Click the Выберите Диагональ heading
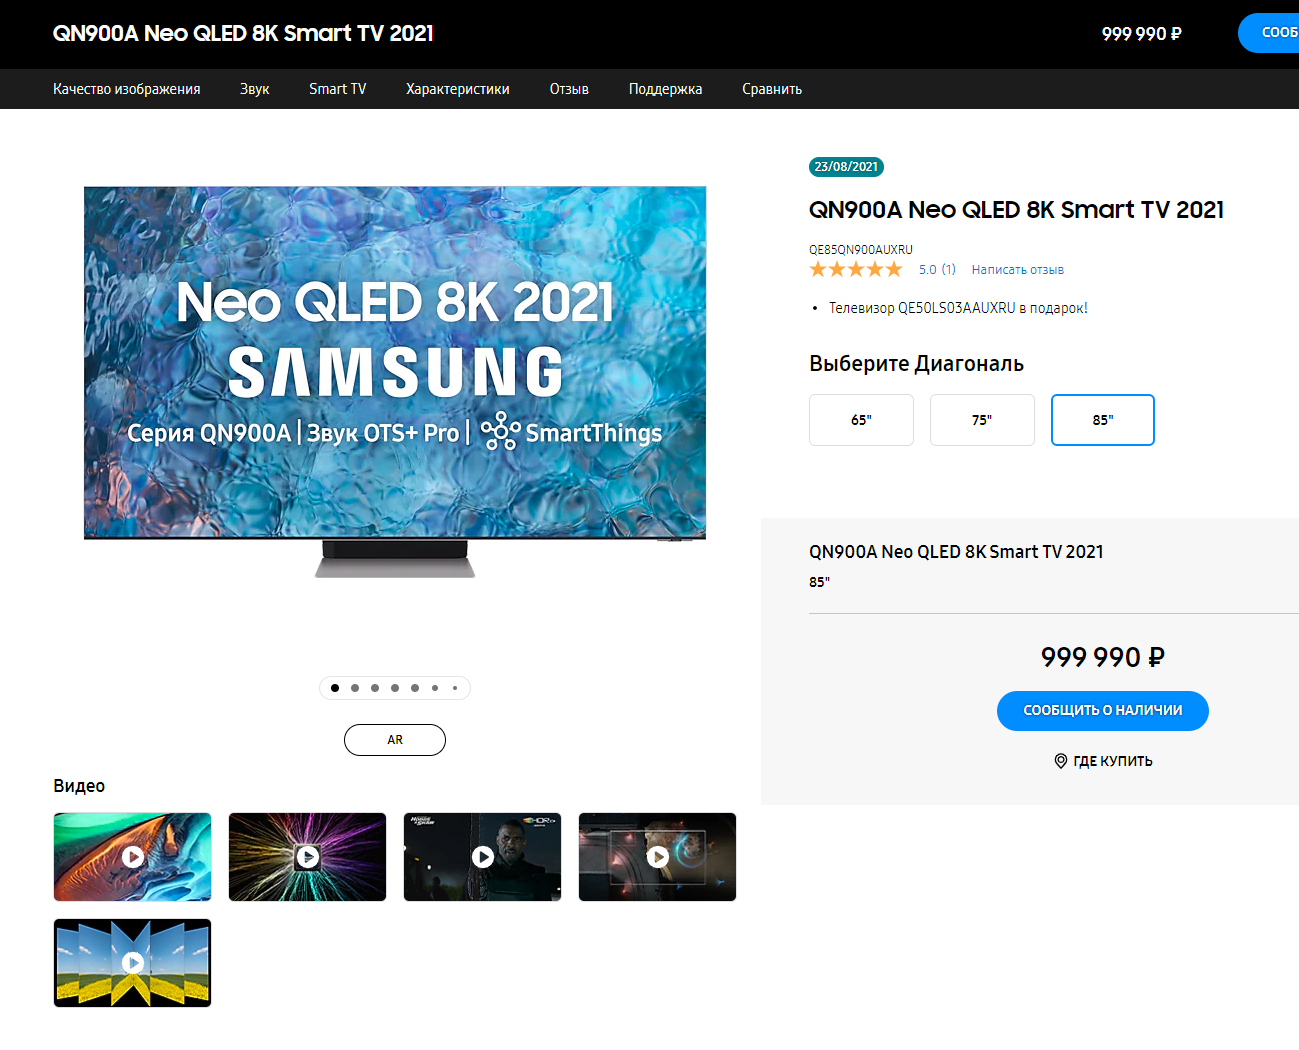 coord(916,364)
